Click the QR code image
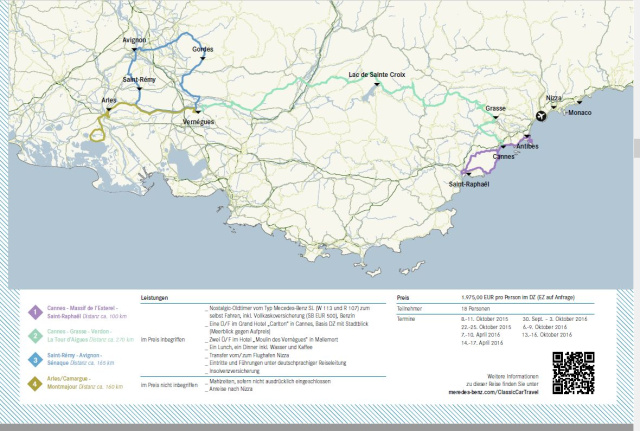 tap(573, 372)
